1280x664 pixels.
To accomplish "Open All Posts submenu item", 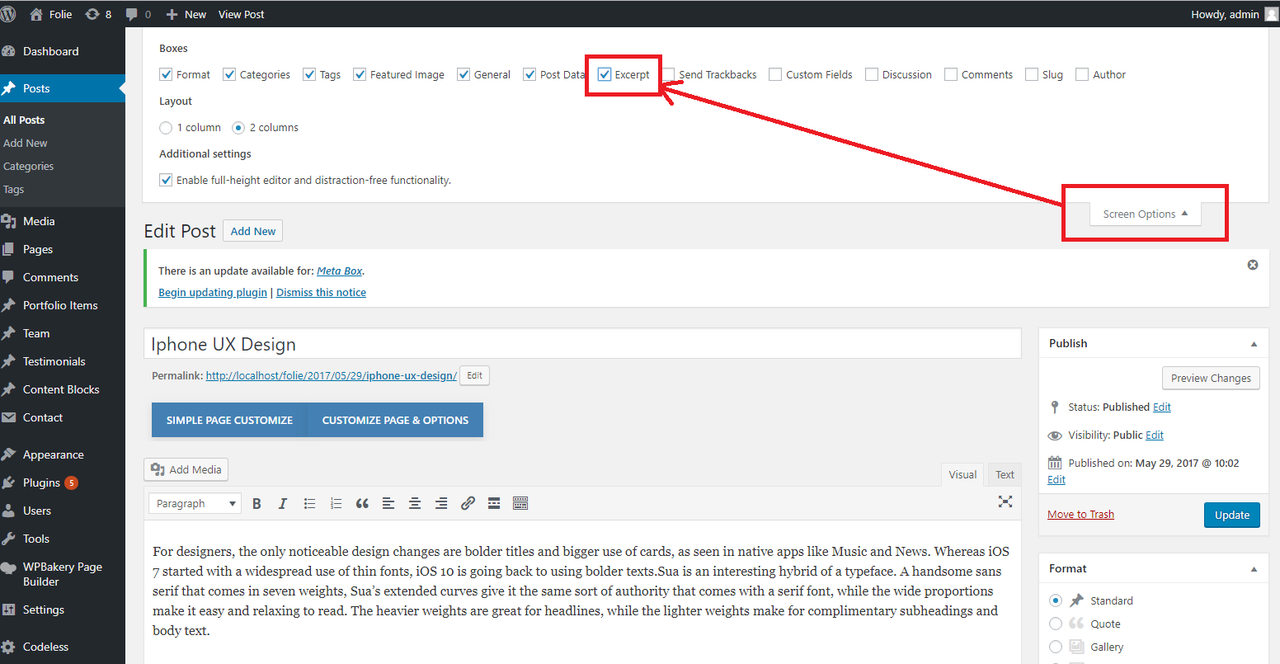I will coord(24,120).
